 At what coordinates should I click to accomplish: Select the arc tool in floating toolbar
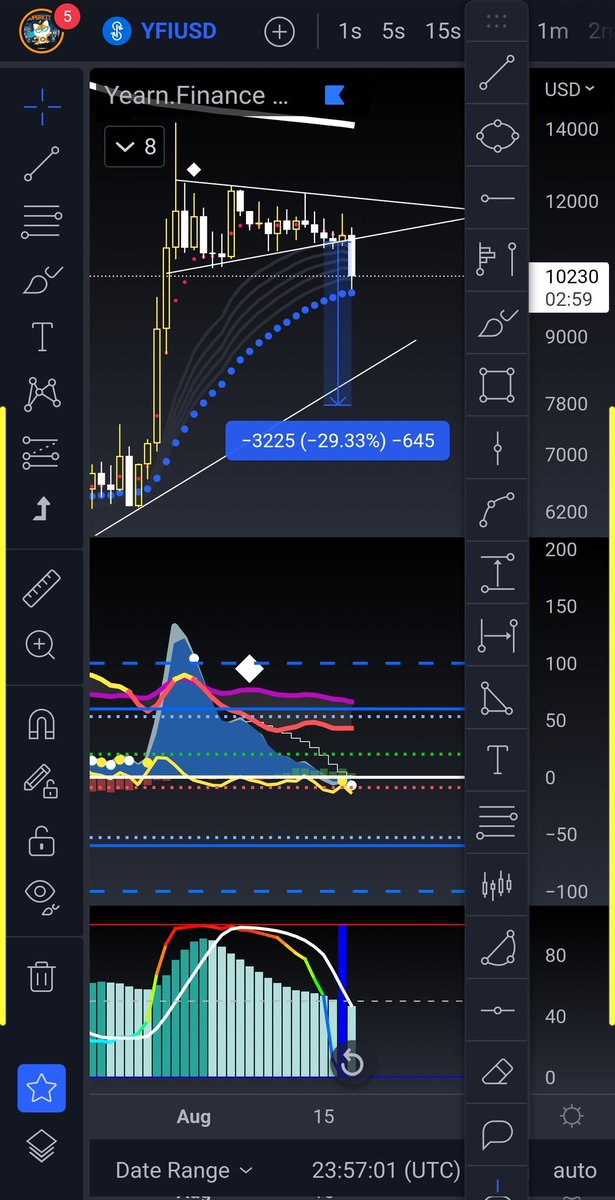(497, 948)
